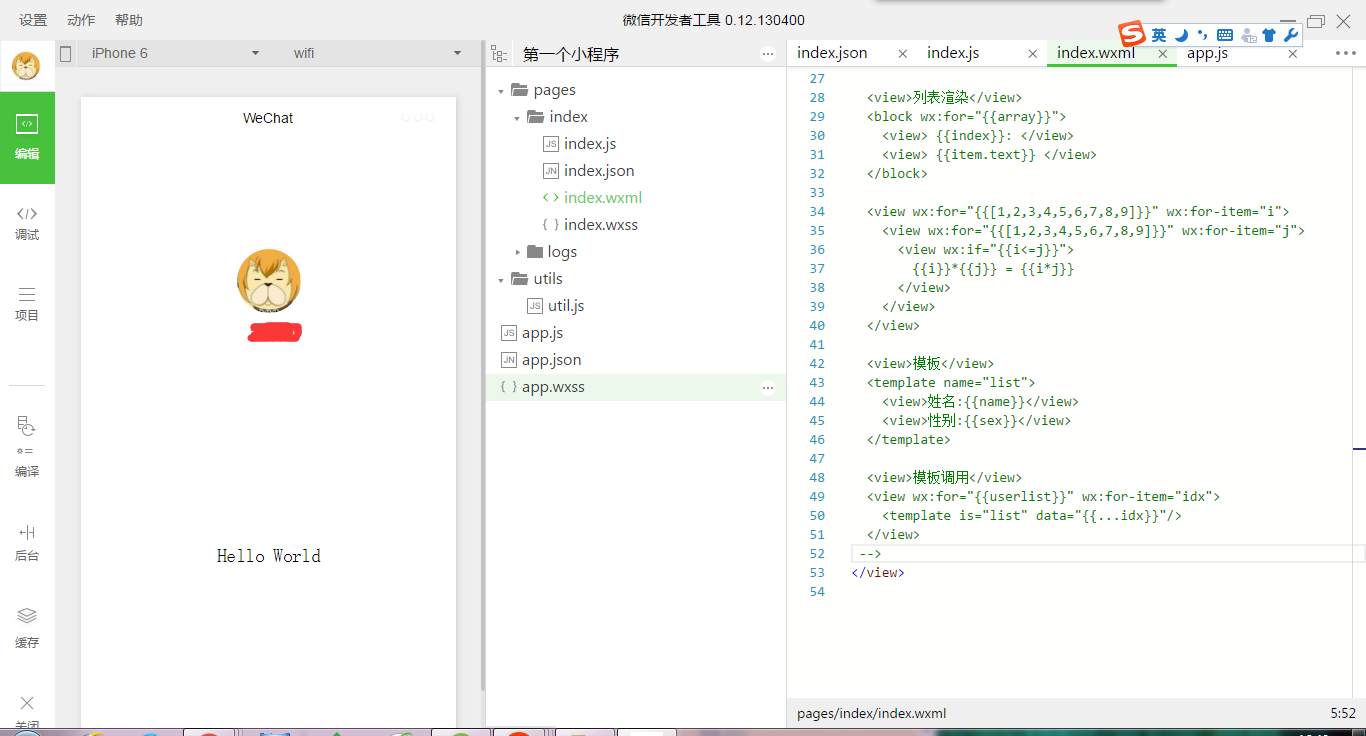Screen dimensions: 1366x736
Task: Open index.wxss in the file tree
Action: 600,225
